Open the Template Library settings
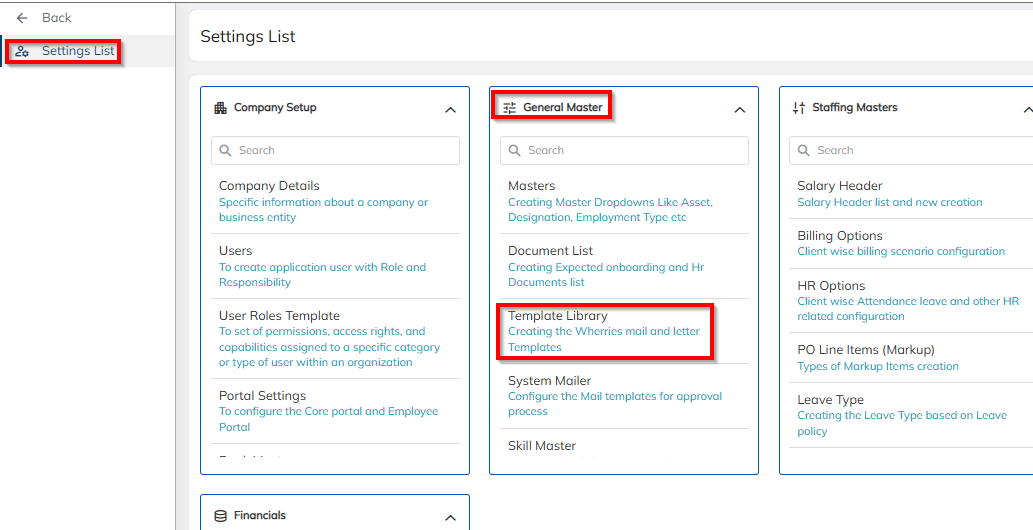1033x530 pixels. click(557, 316)
